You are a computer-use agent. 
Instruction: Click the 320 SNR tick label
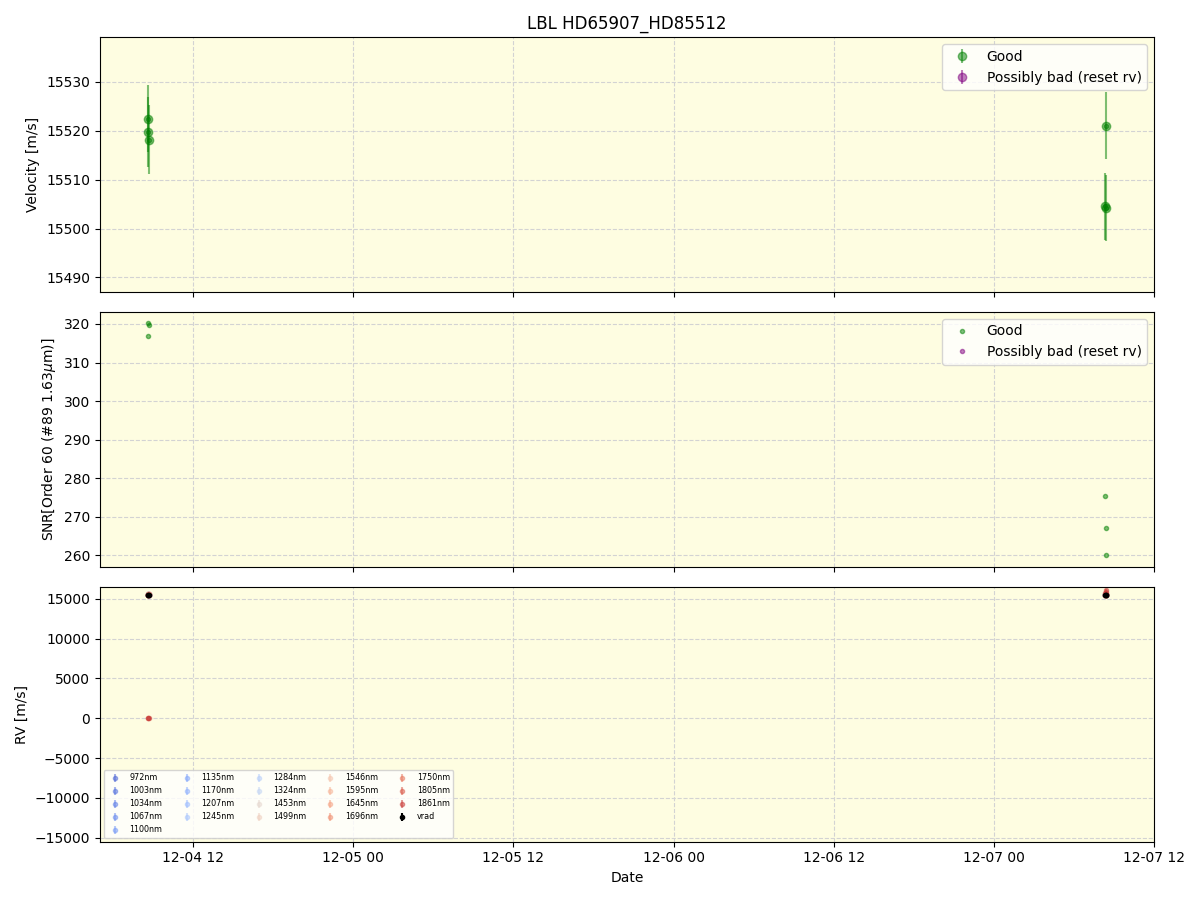pyautogui.click(x=77, y=325)
